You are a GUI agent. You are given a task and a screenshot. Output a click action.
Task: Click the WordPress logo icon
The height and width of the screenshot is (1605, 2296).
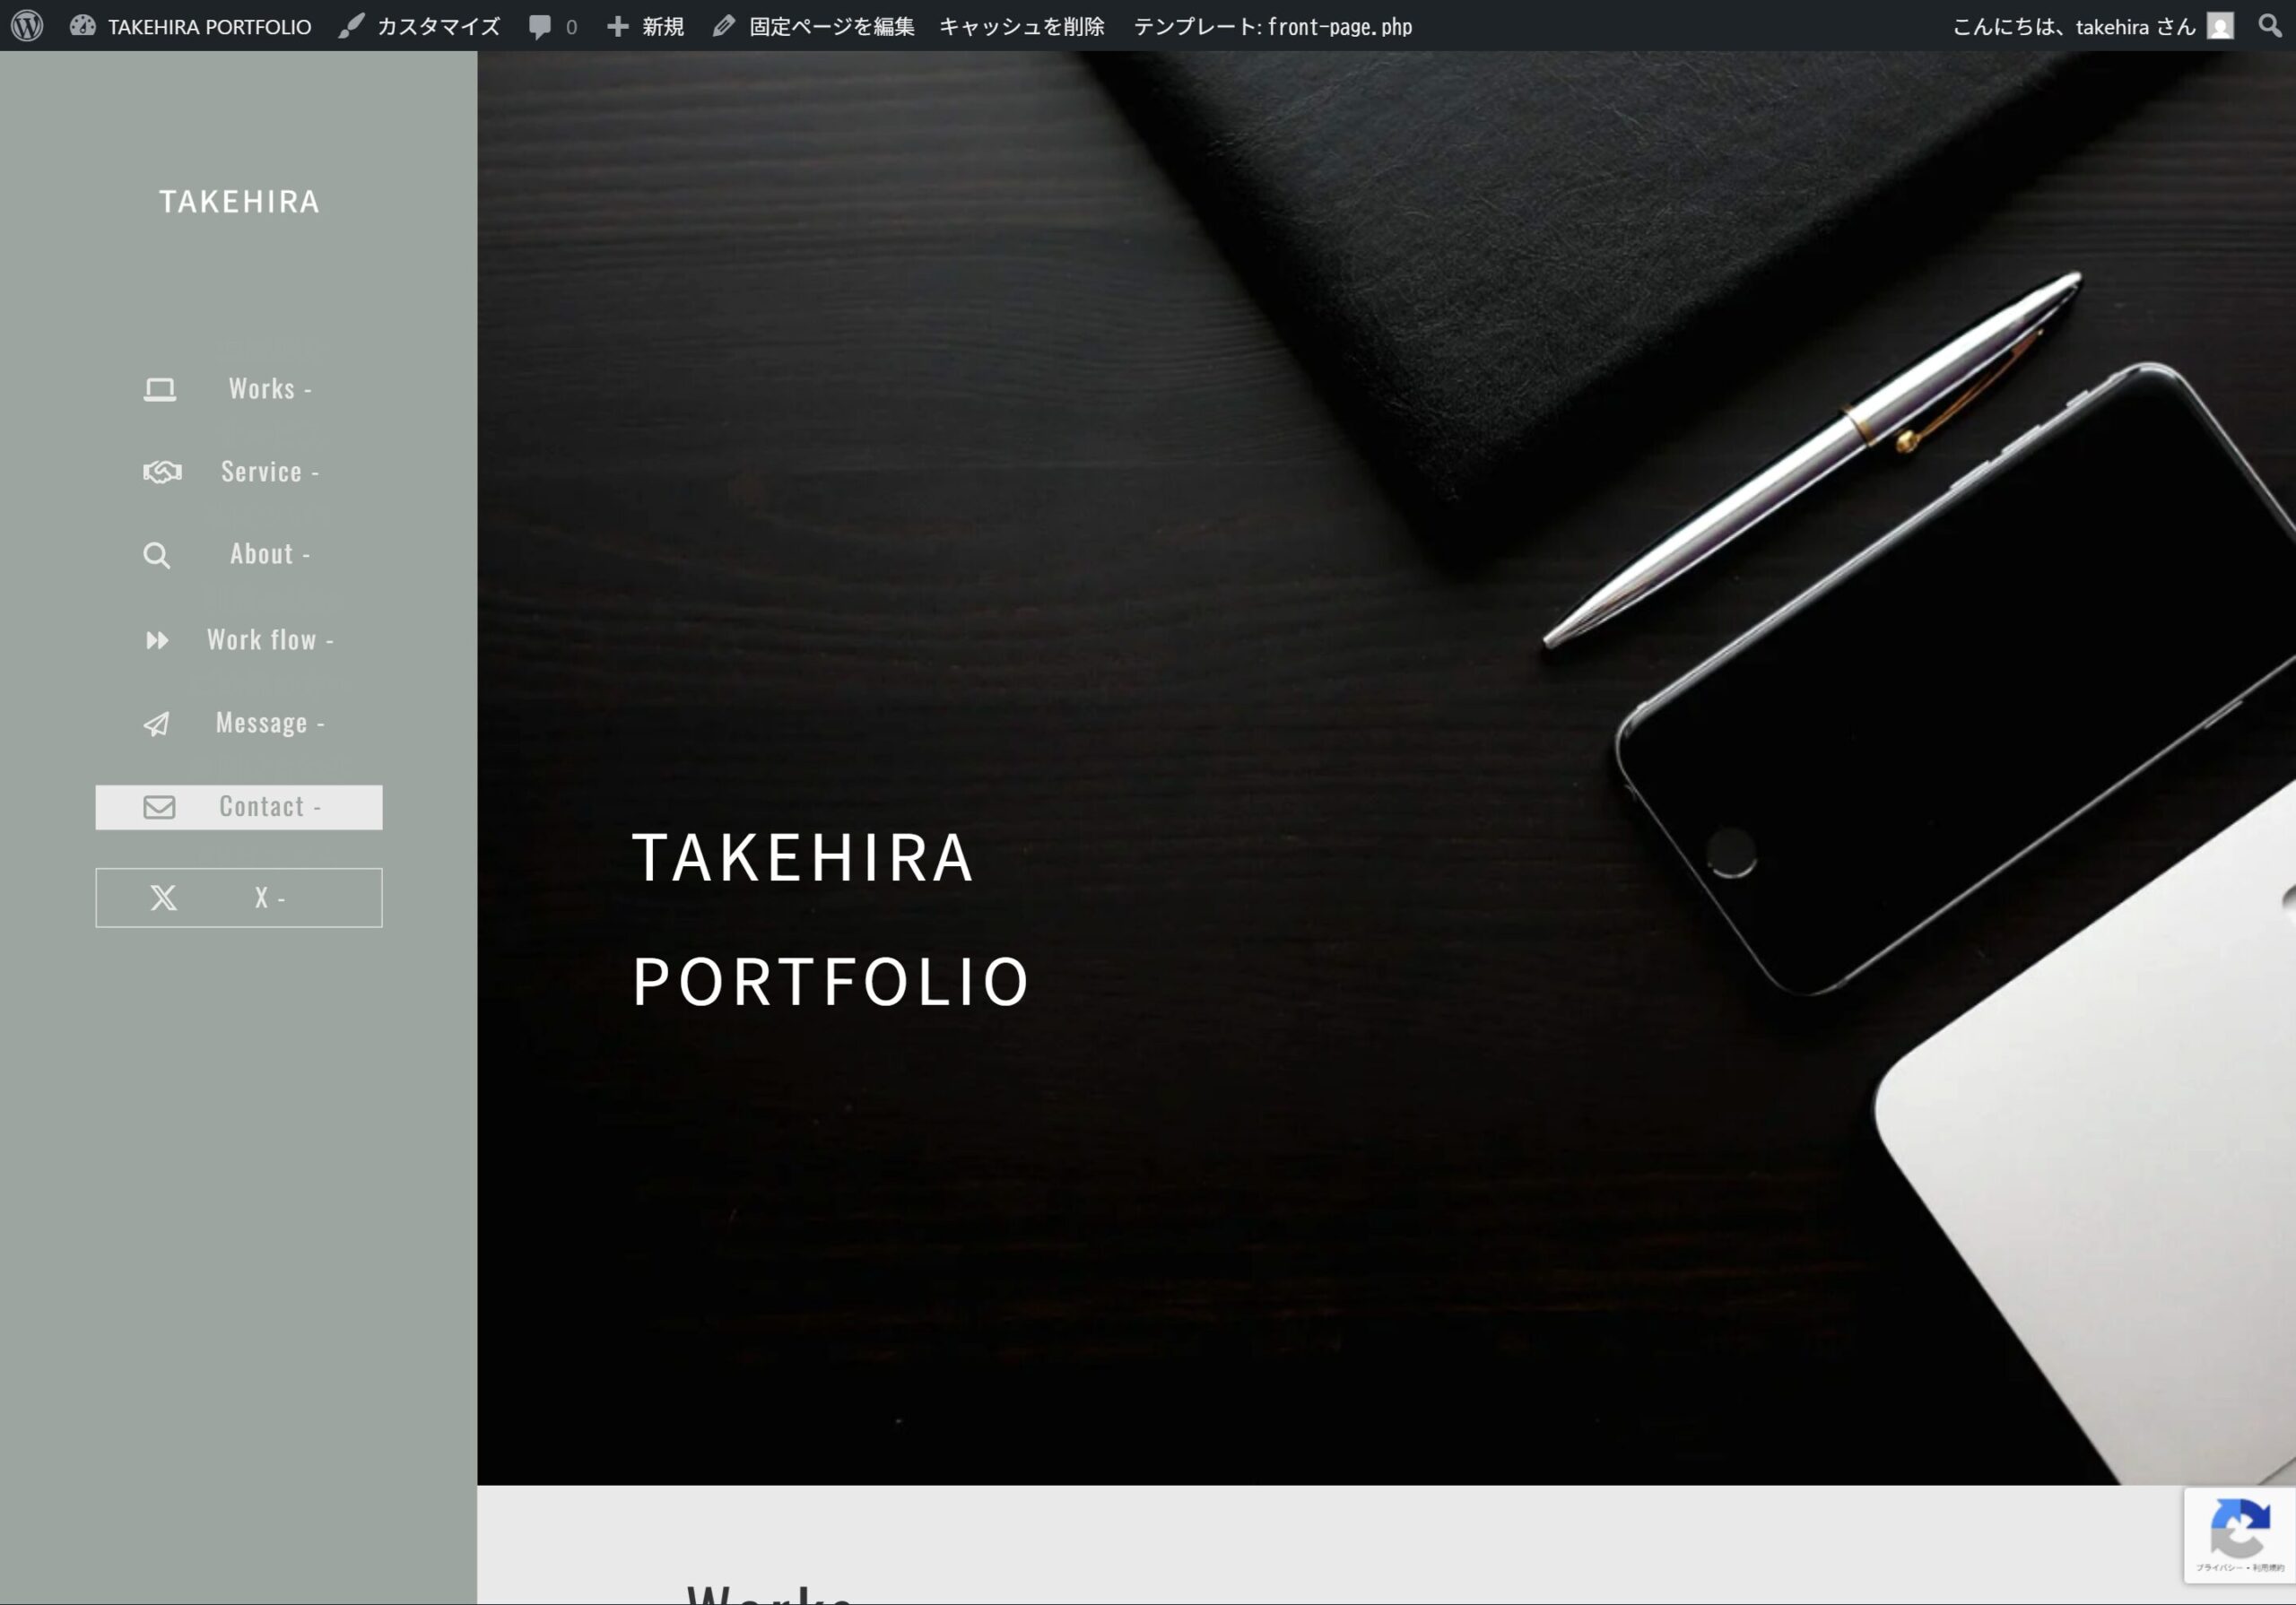pos(27,26)
